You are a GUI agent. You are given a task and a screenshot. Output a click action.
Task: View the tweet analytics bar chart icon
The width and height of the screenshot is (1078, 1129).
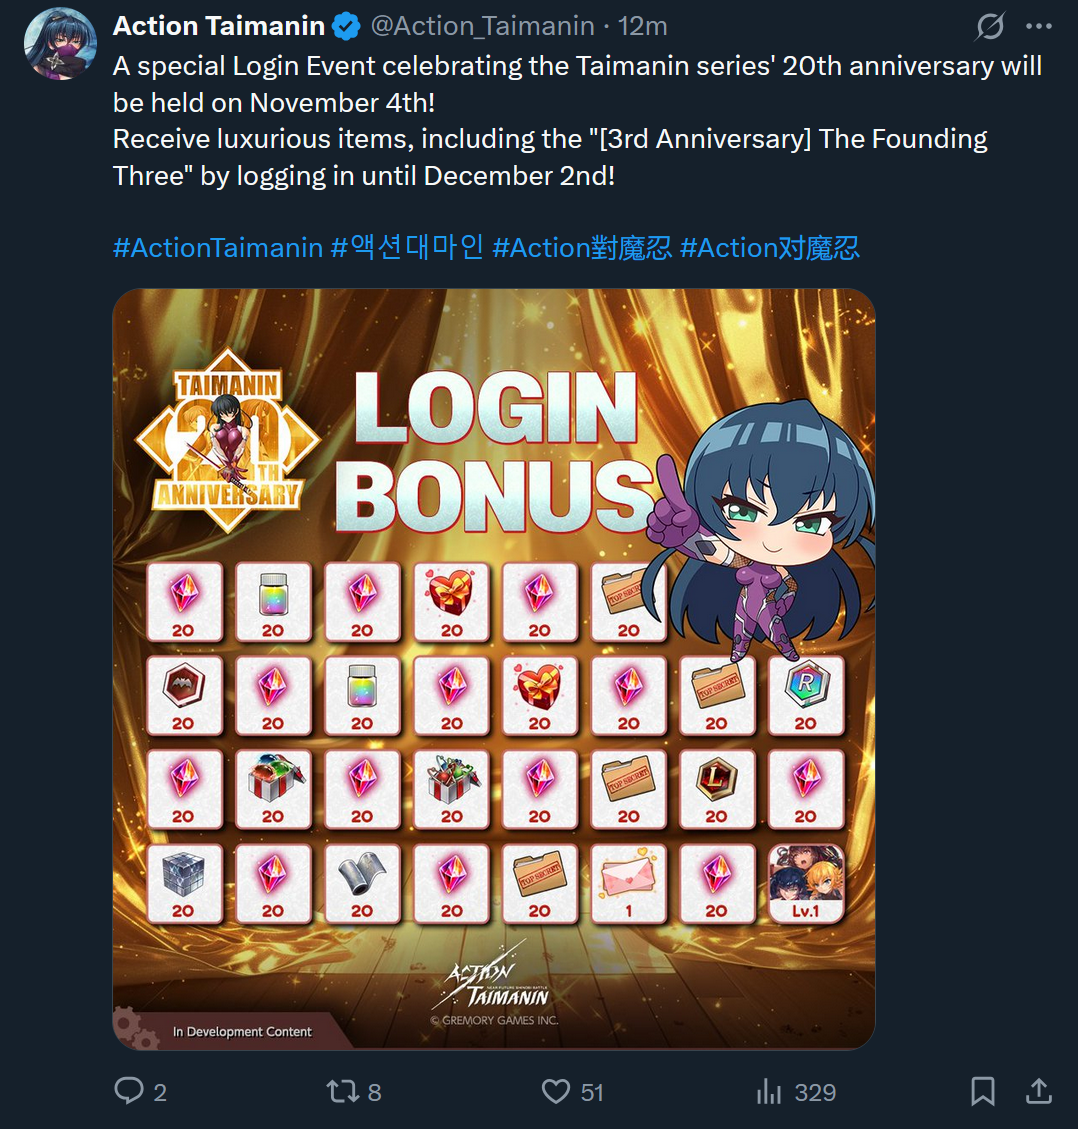[769, 1091]
